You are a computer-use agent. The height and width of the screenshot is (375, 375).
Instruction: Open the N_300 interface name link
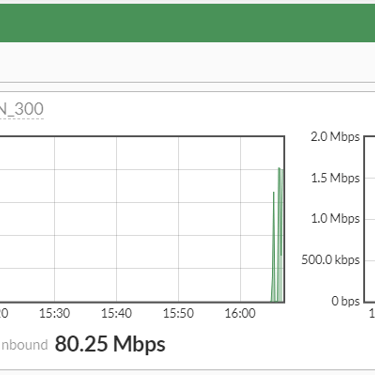pos(22,109)
